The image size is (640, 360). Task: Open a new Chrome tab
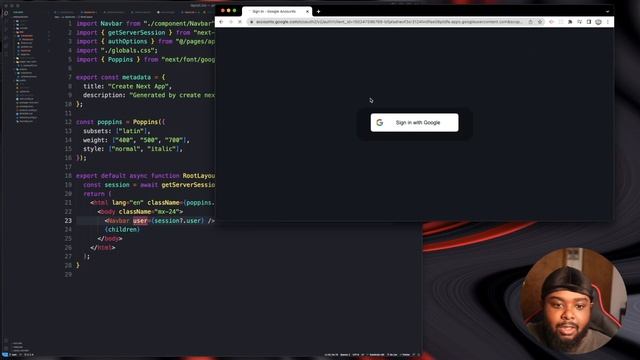[x=318, y=11]
